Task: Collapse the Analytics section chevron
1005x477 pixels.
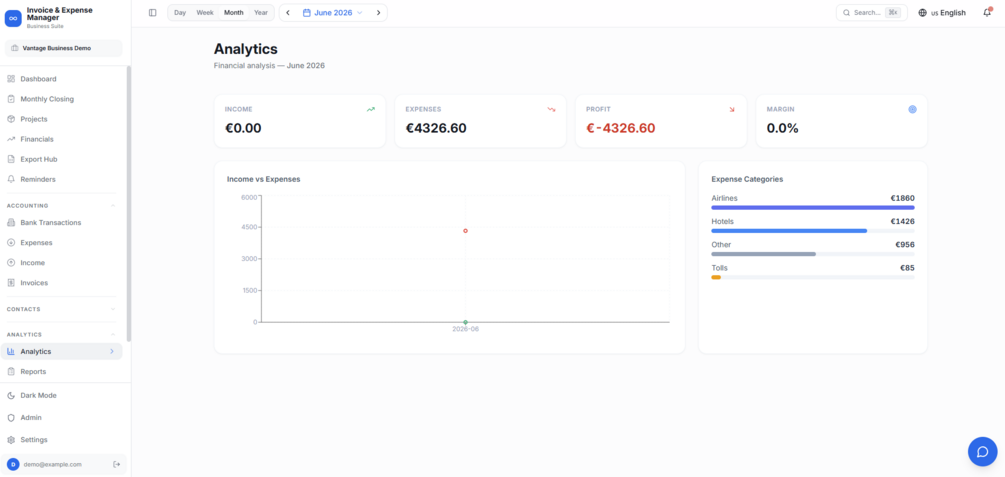Action: [x=113, y=335]
